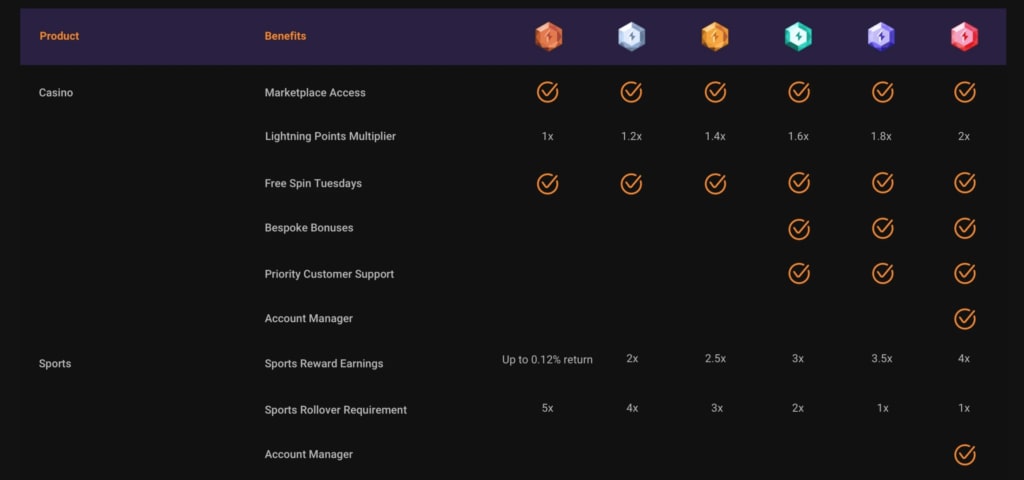The width and height of the screenshot is (1024, 480).
Task: Click Sports Rollover 4x in silver column
Action: (x=632, y=408)
